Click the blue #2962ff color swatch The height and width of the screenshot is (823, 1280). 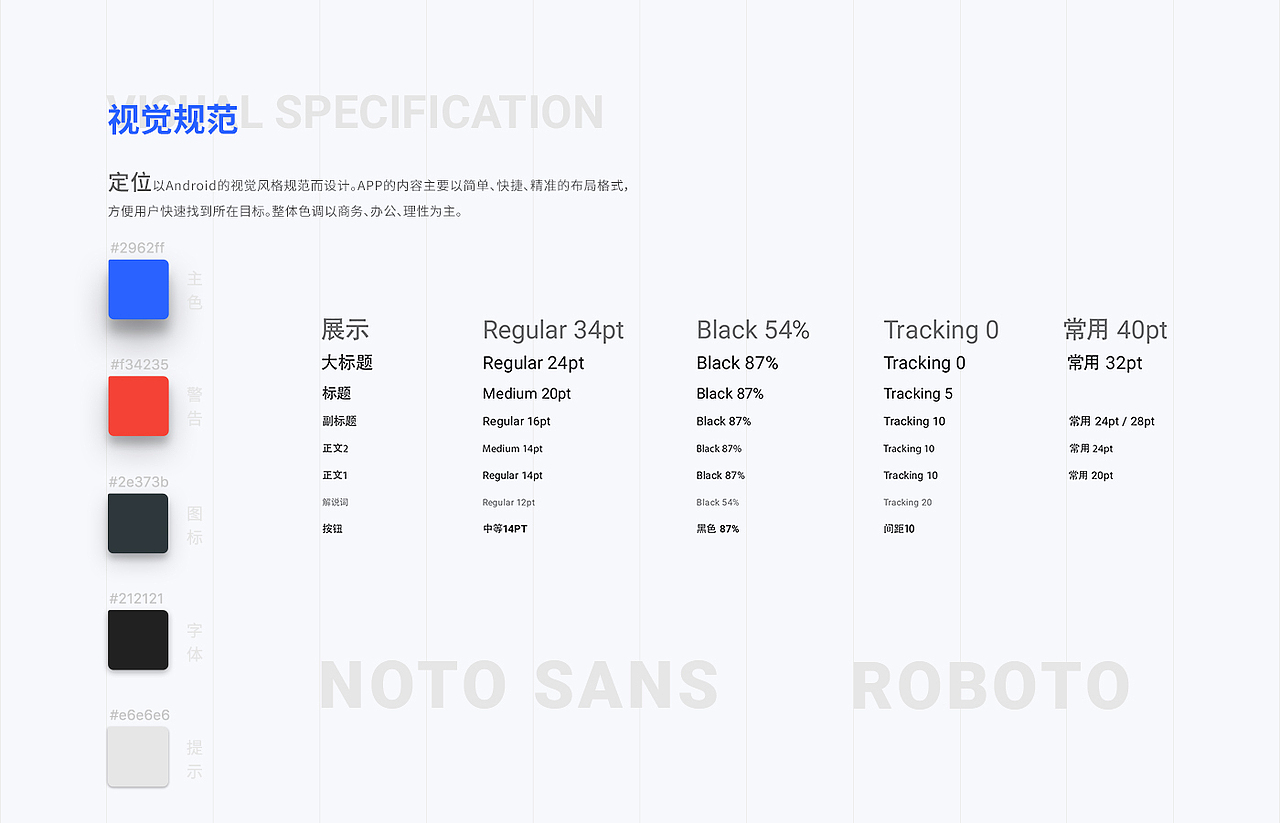[138, 289]
